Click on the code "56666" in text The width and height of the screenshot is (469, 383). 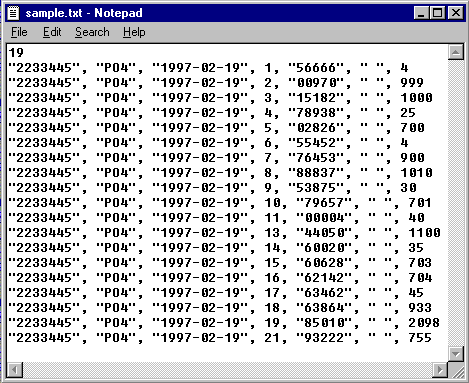[316, 68]
